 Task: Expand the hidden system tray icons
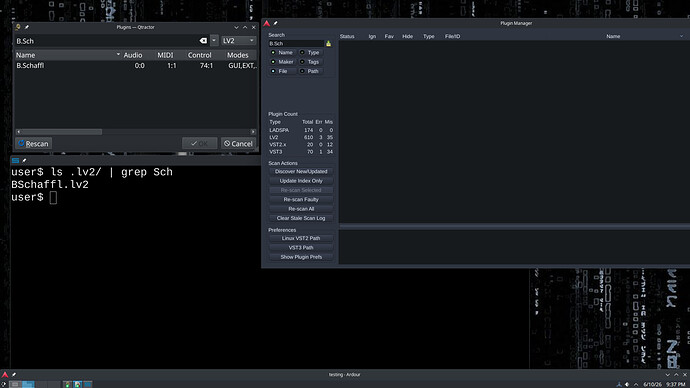[x=636, y=384]
